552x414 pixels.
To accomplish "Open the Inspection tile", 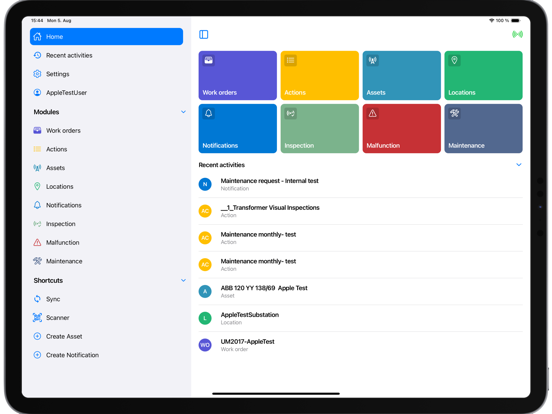I will tap(320, 128).
